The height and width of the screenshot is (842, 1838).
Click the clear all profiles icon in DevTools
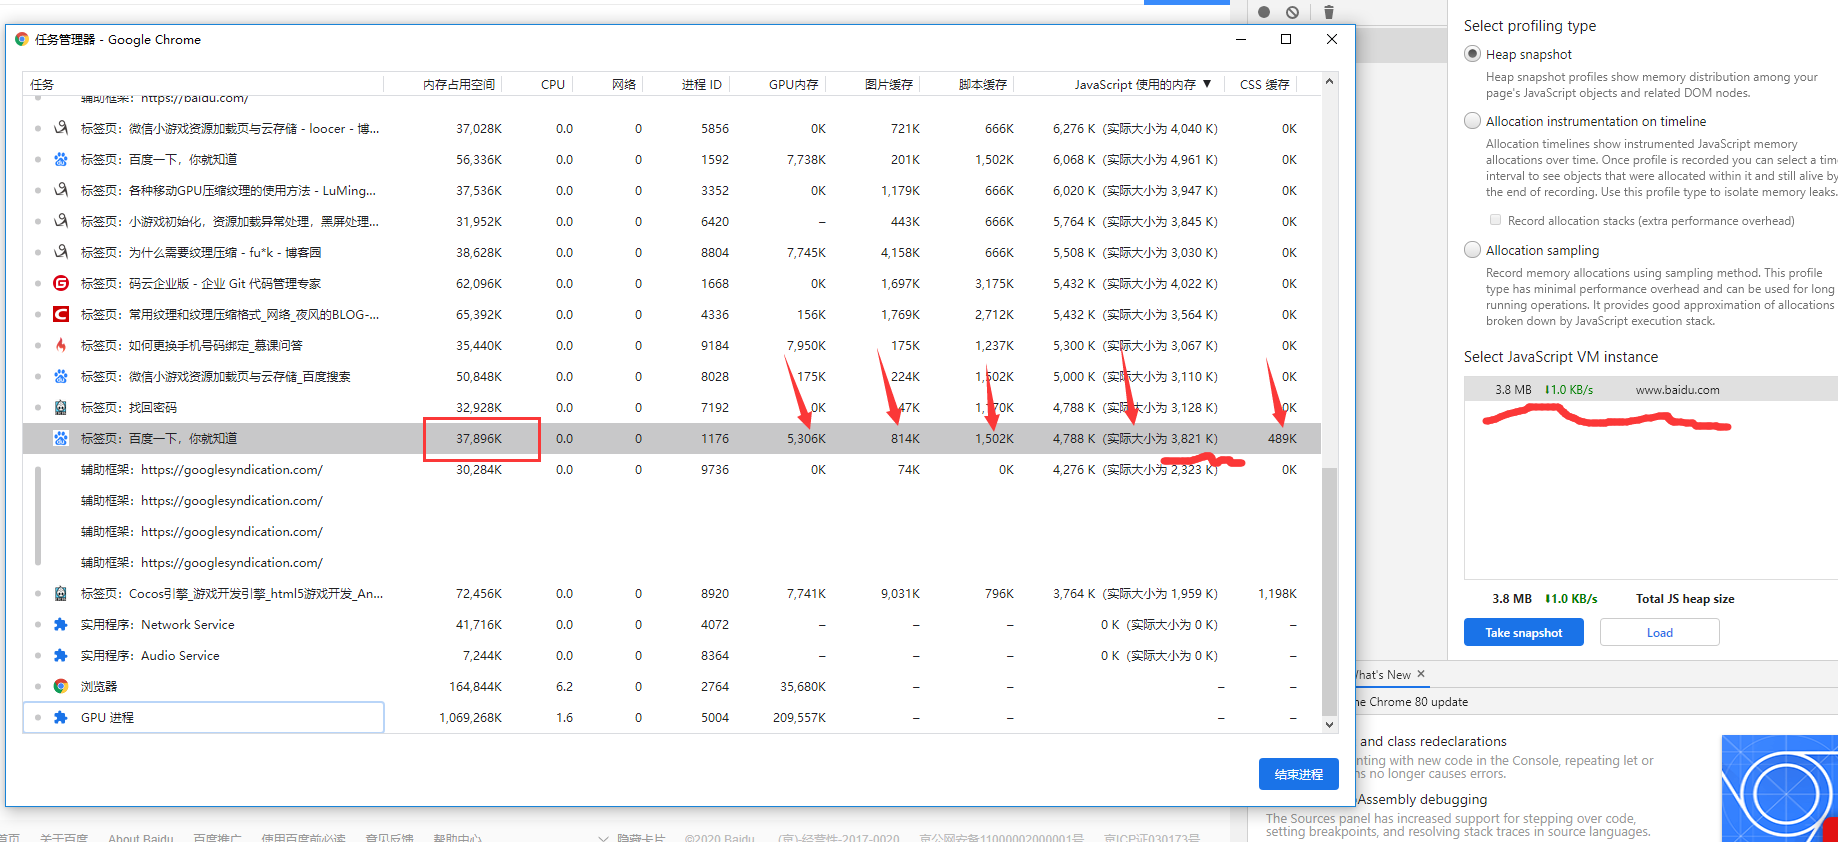click(x=1293, y=12)
